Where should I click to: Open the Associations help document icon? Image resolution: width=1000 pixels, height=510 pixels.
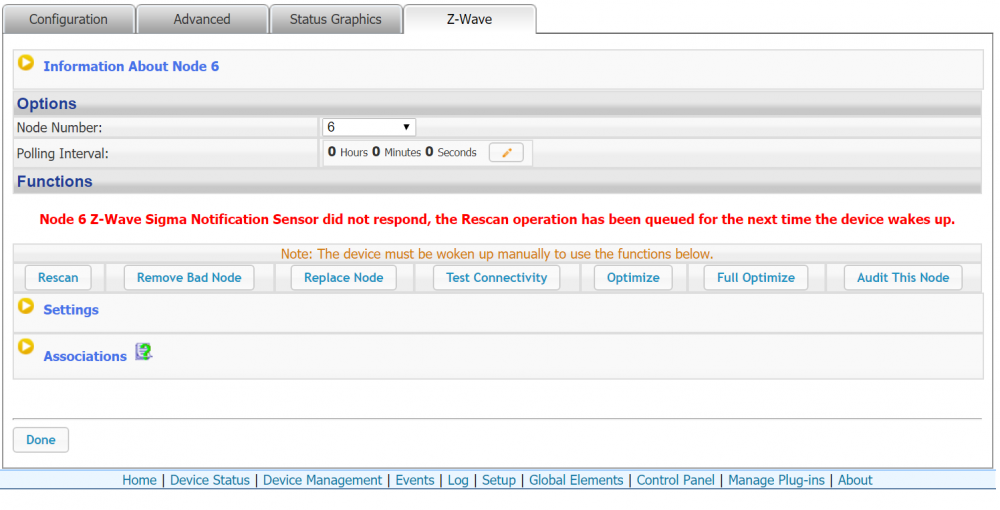(143, 352)
